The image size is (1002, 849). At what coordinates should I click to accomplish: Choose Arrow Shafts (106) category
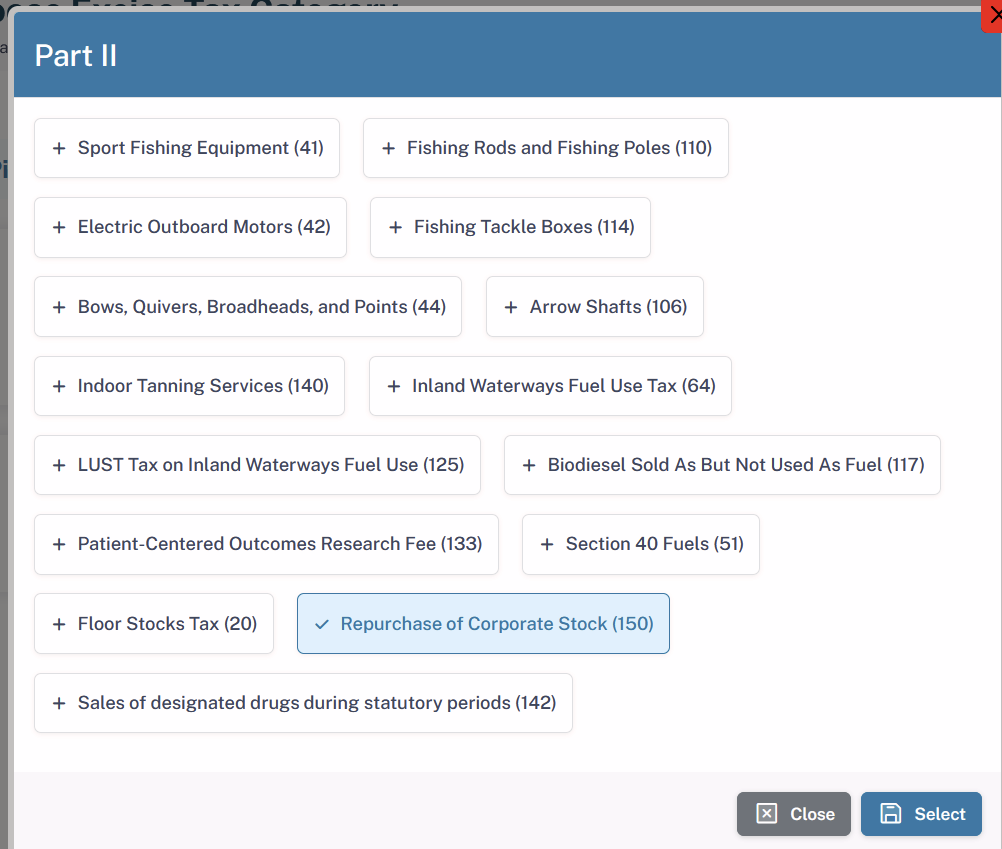click(x=594, y=307)
